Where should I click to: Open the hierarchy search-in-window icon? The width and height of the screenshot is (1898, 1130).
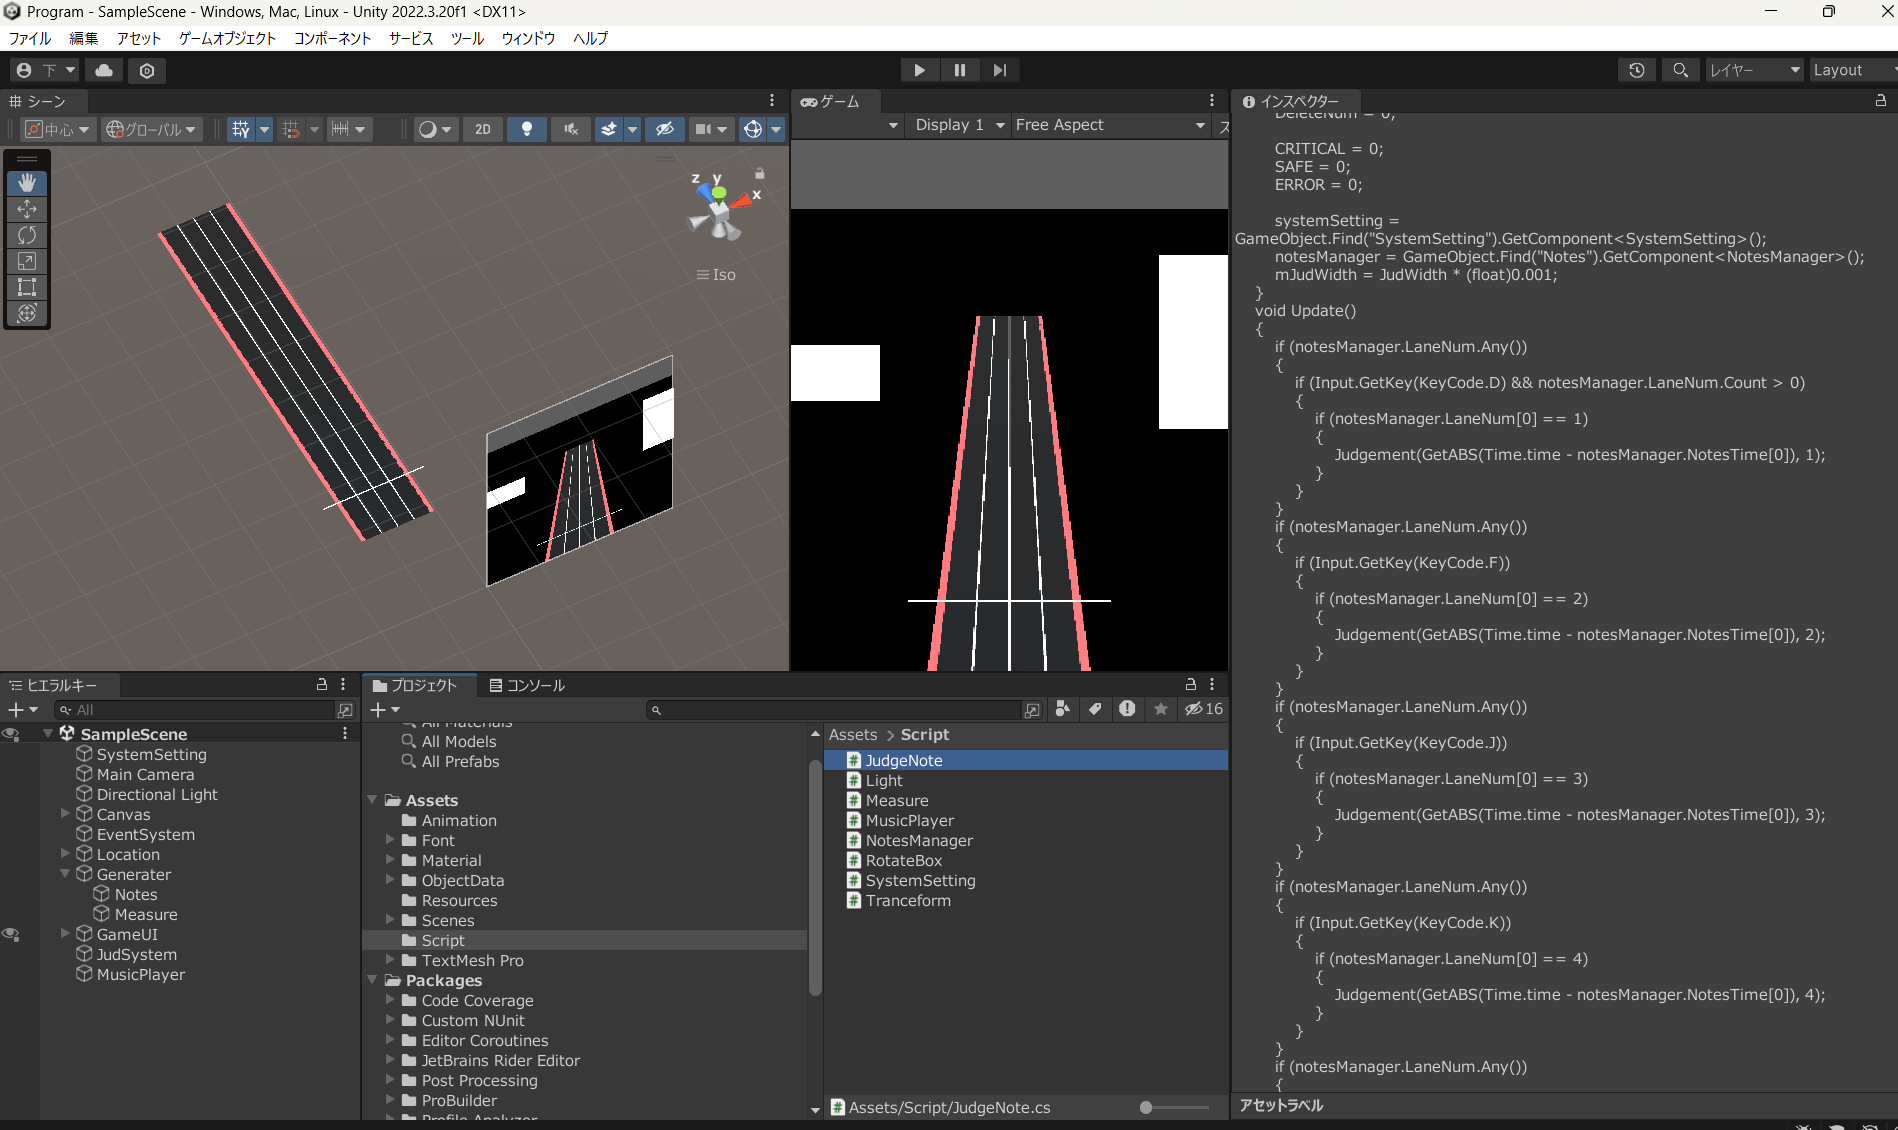[x=345, y=710]
